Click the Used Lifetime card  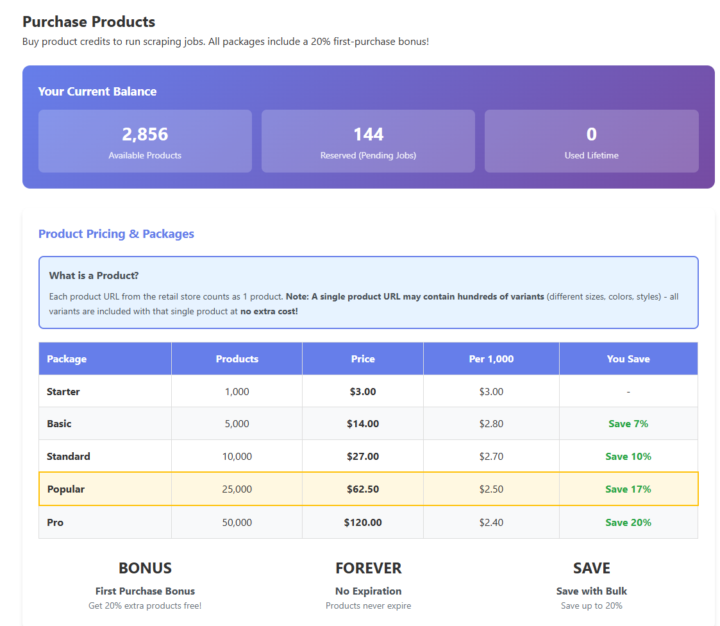click(591, 141)
